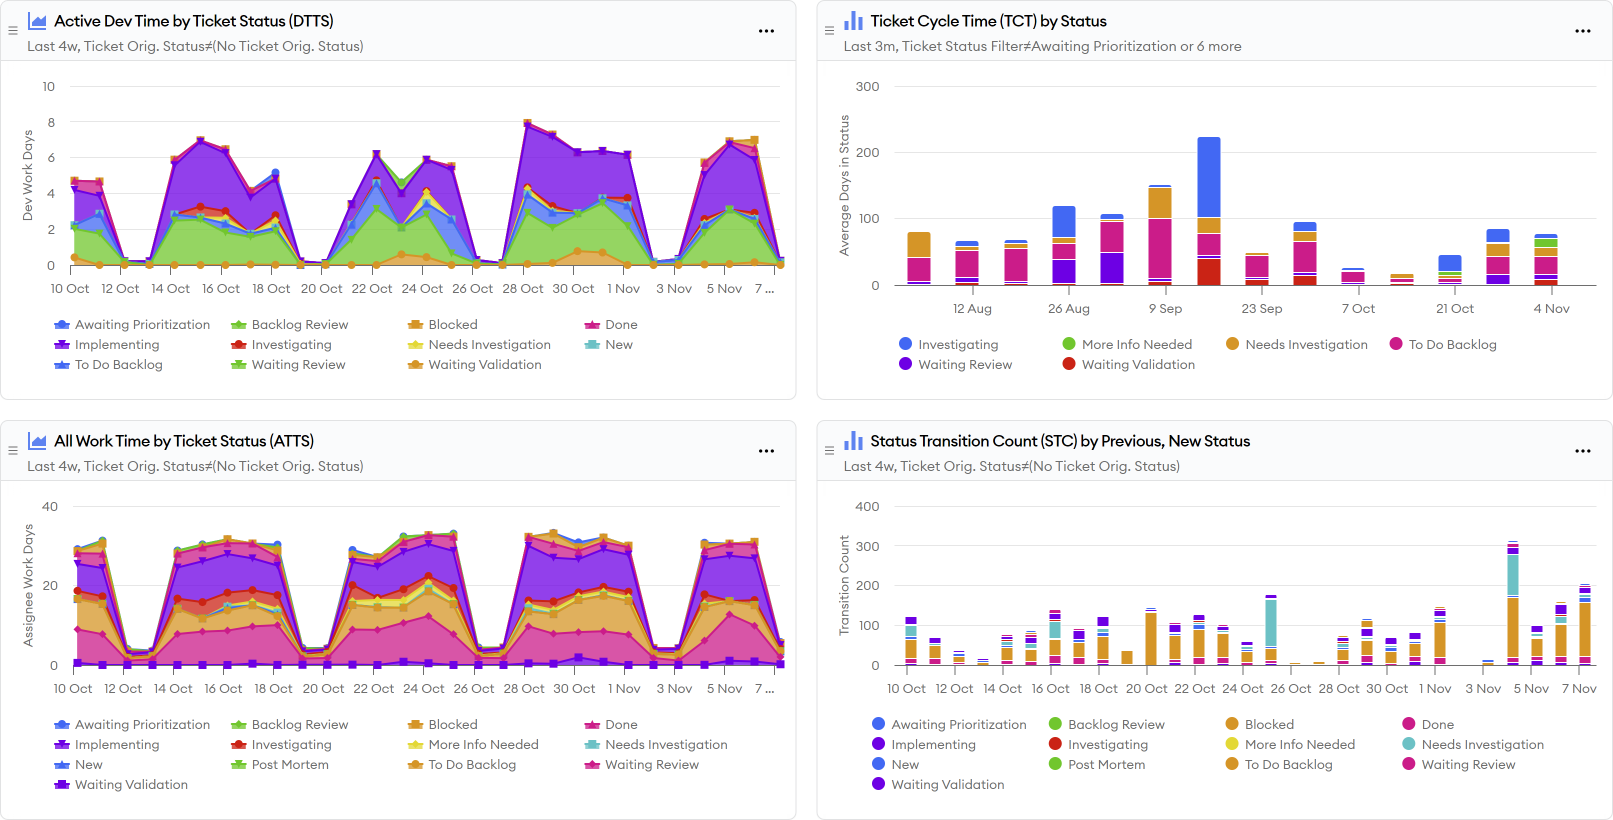Click bar chart icon beside Status Transition Count title
Image resolution: width=1613 pixels, height=820 pixels.
853,441
